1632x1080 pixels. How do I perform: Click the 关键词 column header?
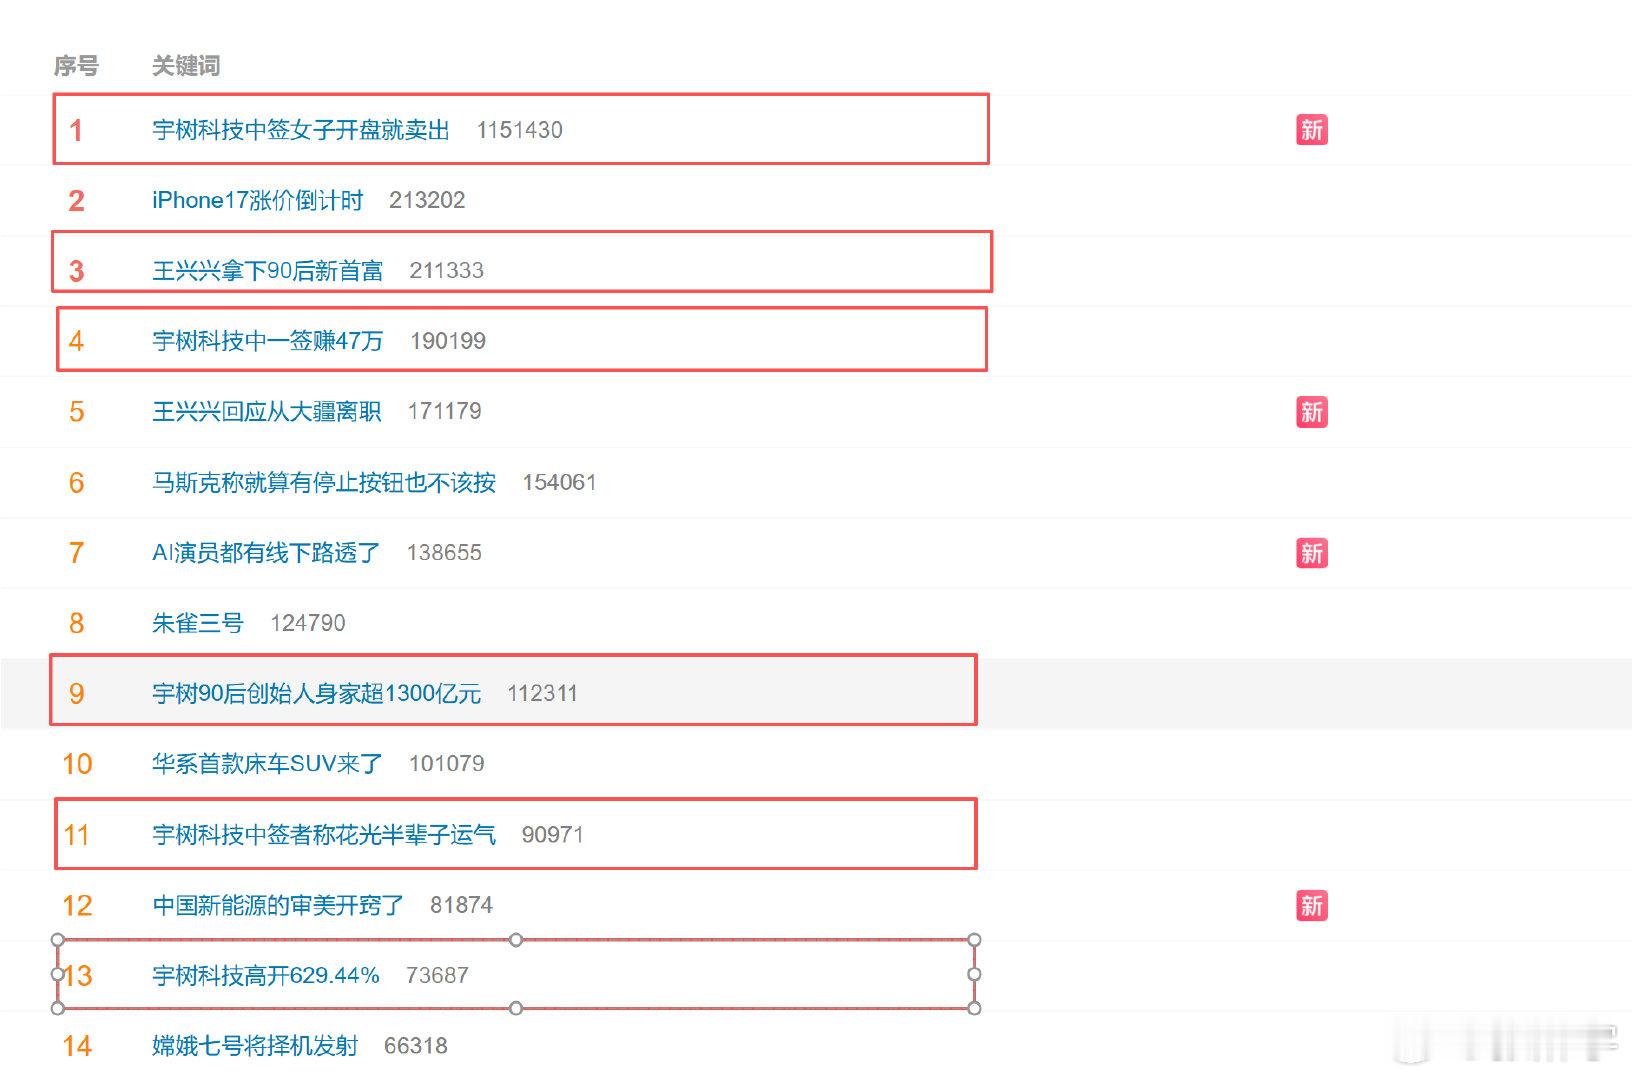186,66
